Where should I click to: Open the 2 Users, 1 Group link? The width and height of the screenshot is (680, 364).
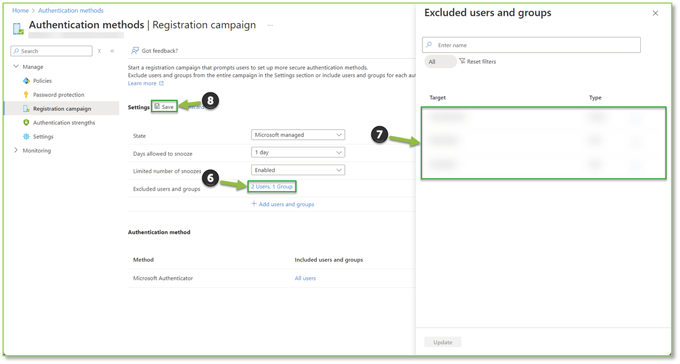coord(272,187)
